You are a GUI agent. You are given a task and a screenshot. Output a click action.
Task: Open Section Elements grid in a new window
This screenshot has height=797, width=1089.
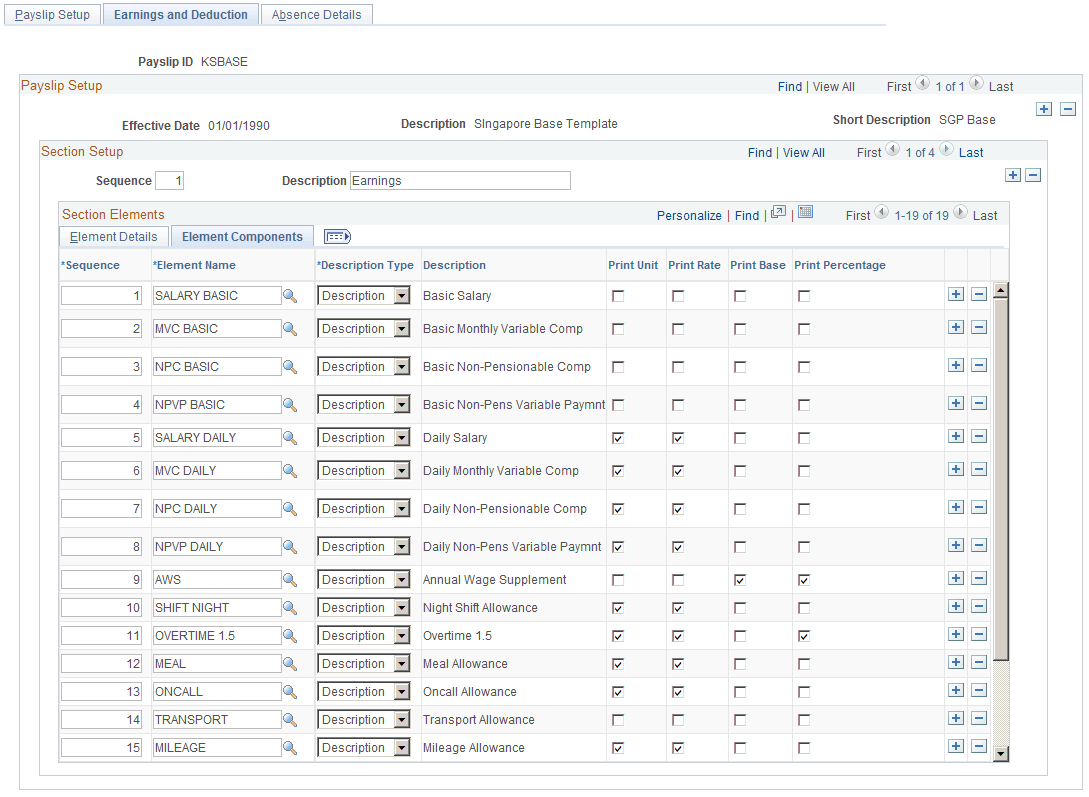[x=781, y=214]
